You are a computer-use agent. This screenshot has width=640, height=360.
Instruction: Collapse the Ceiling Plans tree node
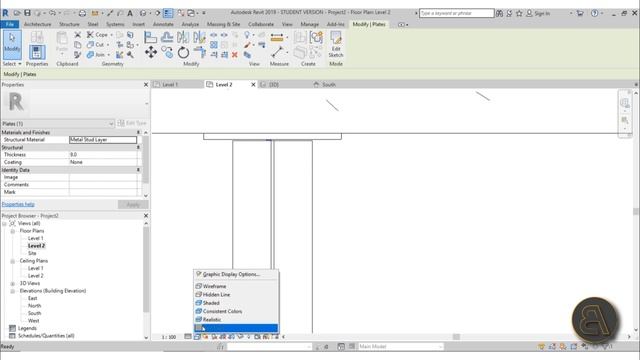coord(13,261)
